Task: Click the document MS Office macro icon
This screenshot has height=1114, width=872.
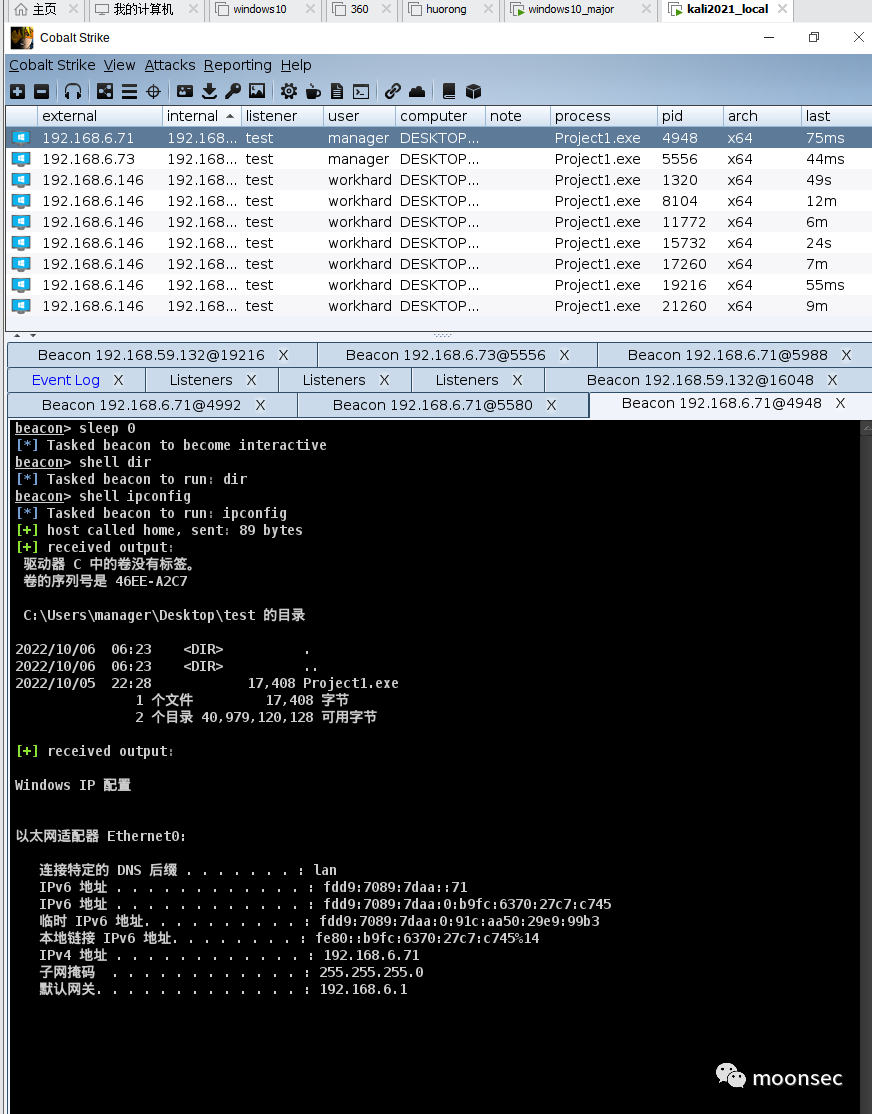Action: (x=337, y=91)
